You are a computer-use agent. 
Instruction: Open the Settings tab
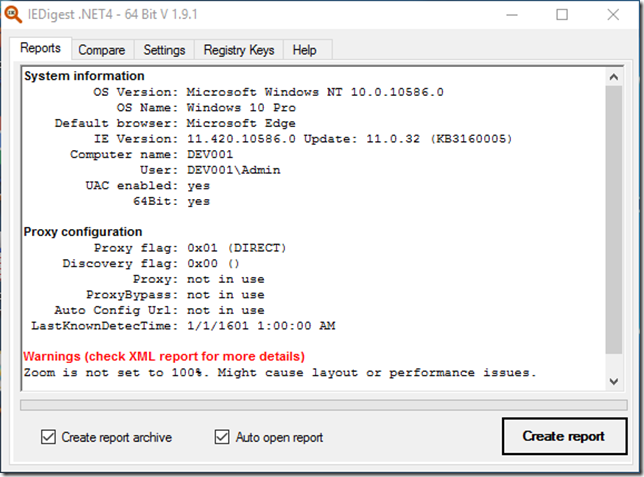[164, 50]
